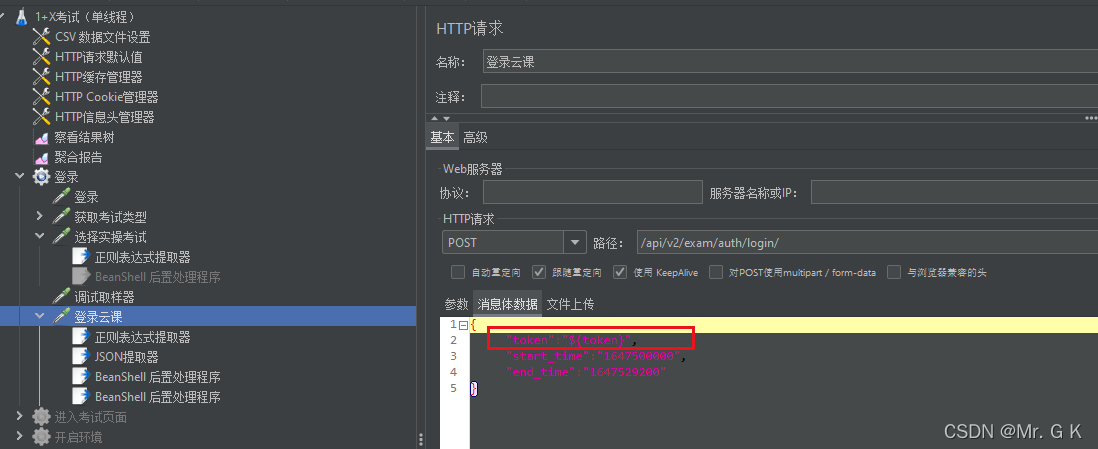Click 进入考试页面 disabled gear icon
The height and width of the screenshot is (449, 1098).
42,417
